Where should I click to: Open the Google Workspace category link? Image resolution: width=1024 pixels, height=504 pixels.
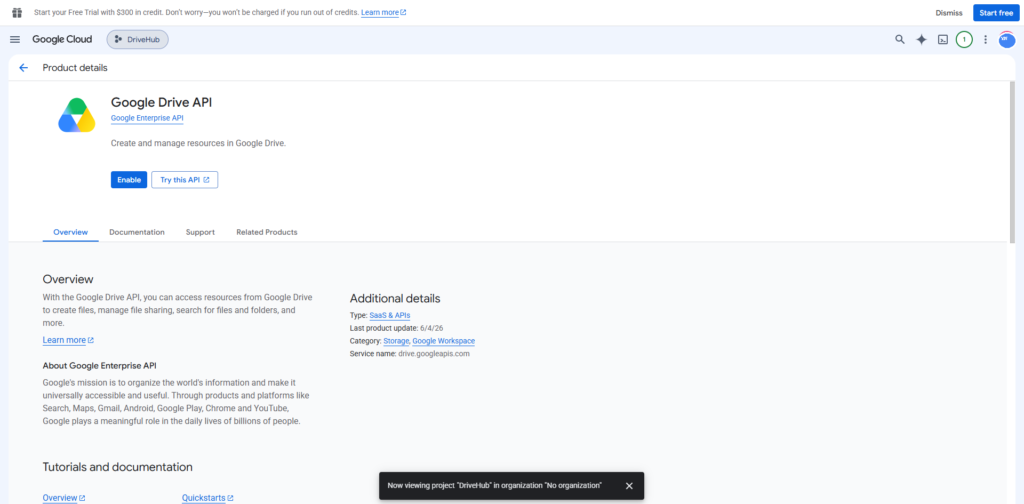point(443,341)
